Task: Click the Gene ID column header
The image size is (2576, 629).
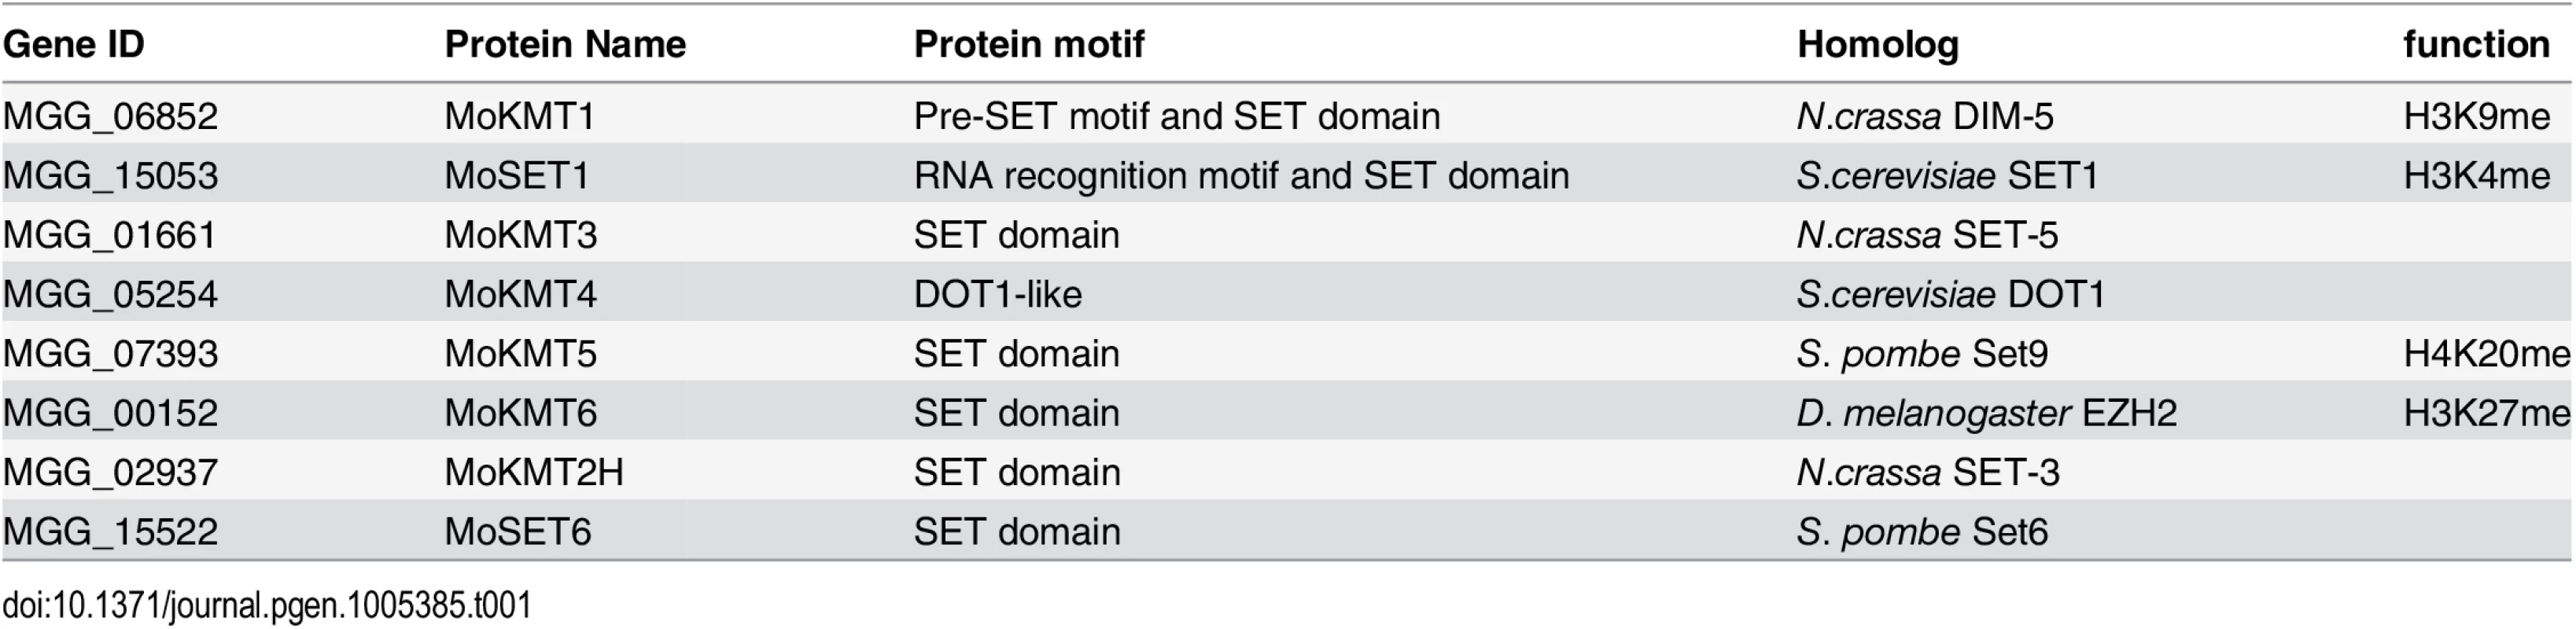Action: 74,44
